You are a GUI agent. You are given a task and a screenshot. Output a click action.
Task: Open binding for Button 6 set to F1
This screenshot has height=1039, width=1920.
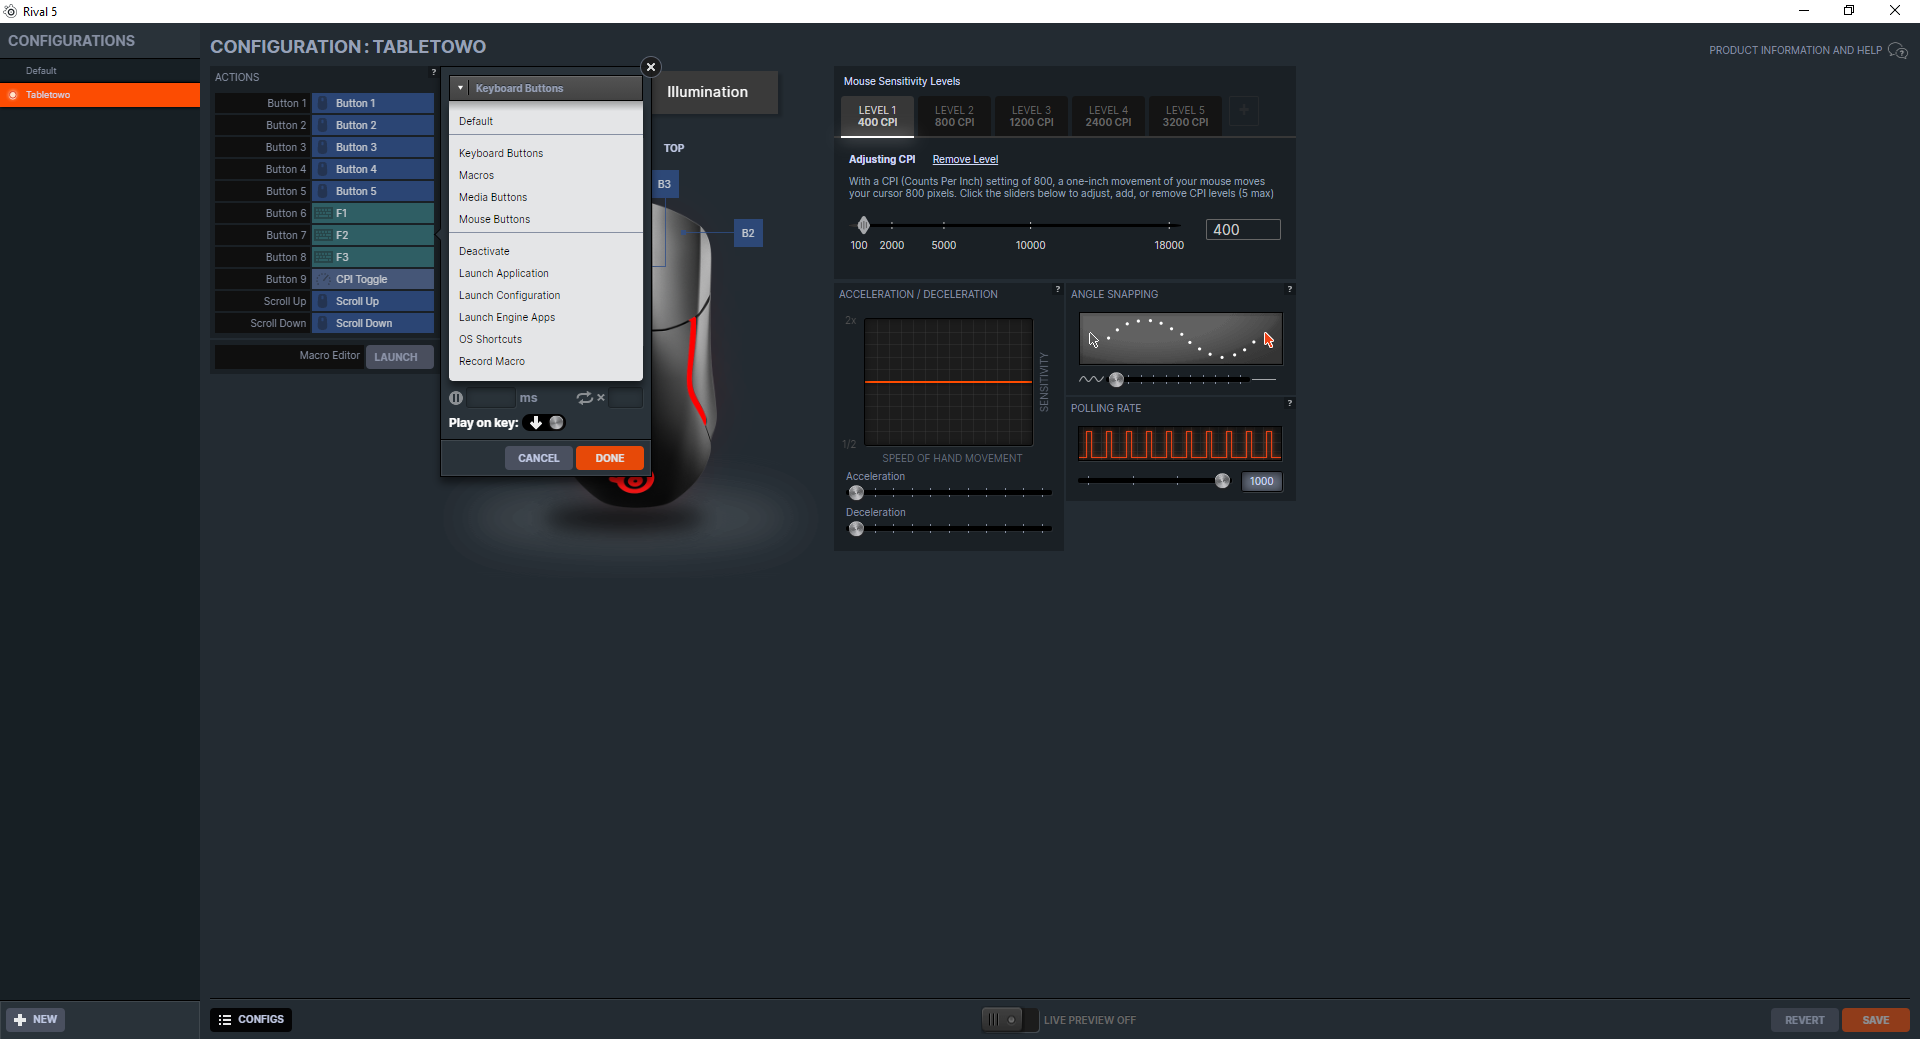[373, 213]
